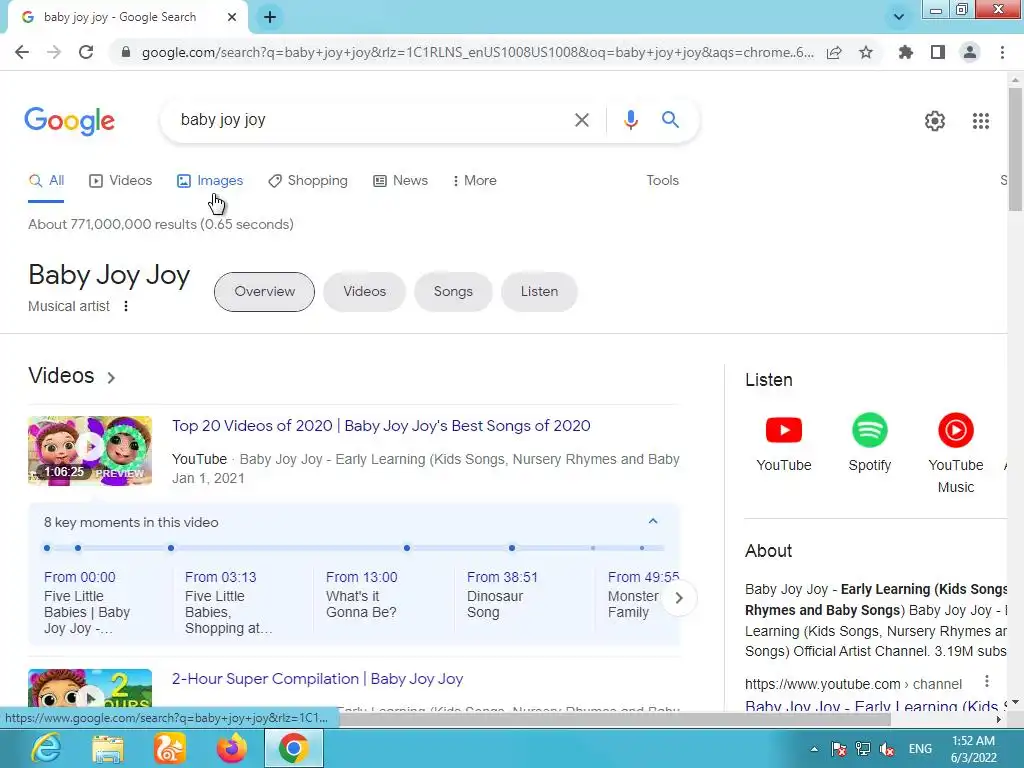Open options beside Musical artist label

(126, 306)
